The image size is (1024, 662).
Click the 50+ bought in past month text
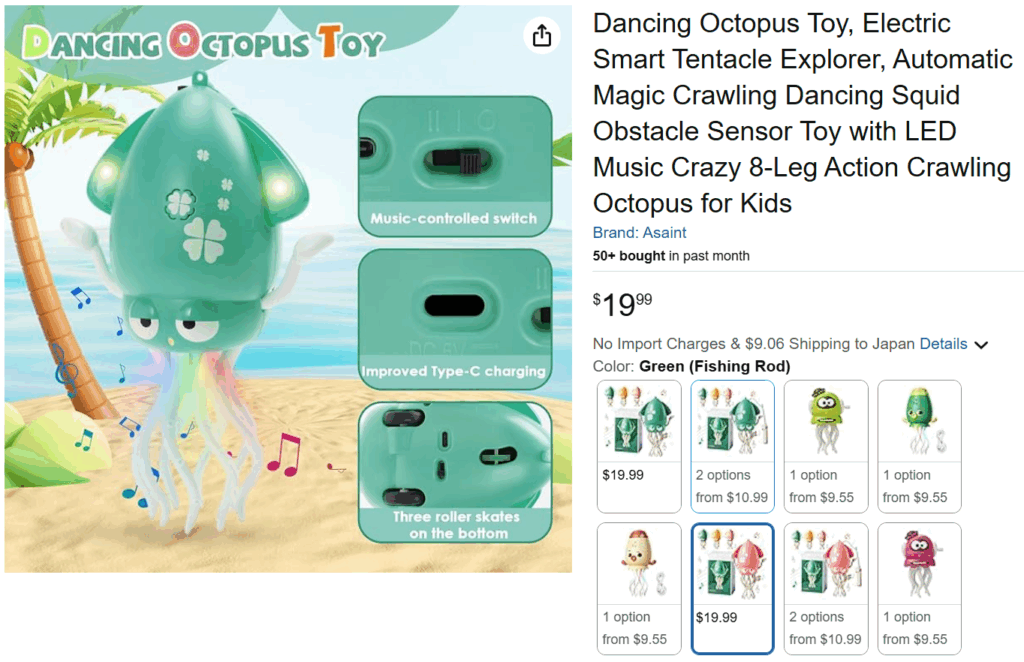671,256
